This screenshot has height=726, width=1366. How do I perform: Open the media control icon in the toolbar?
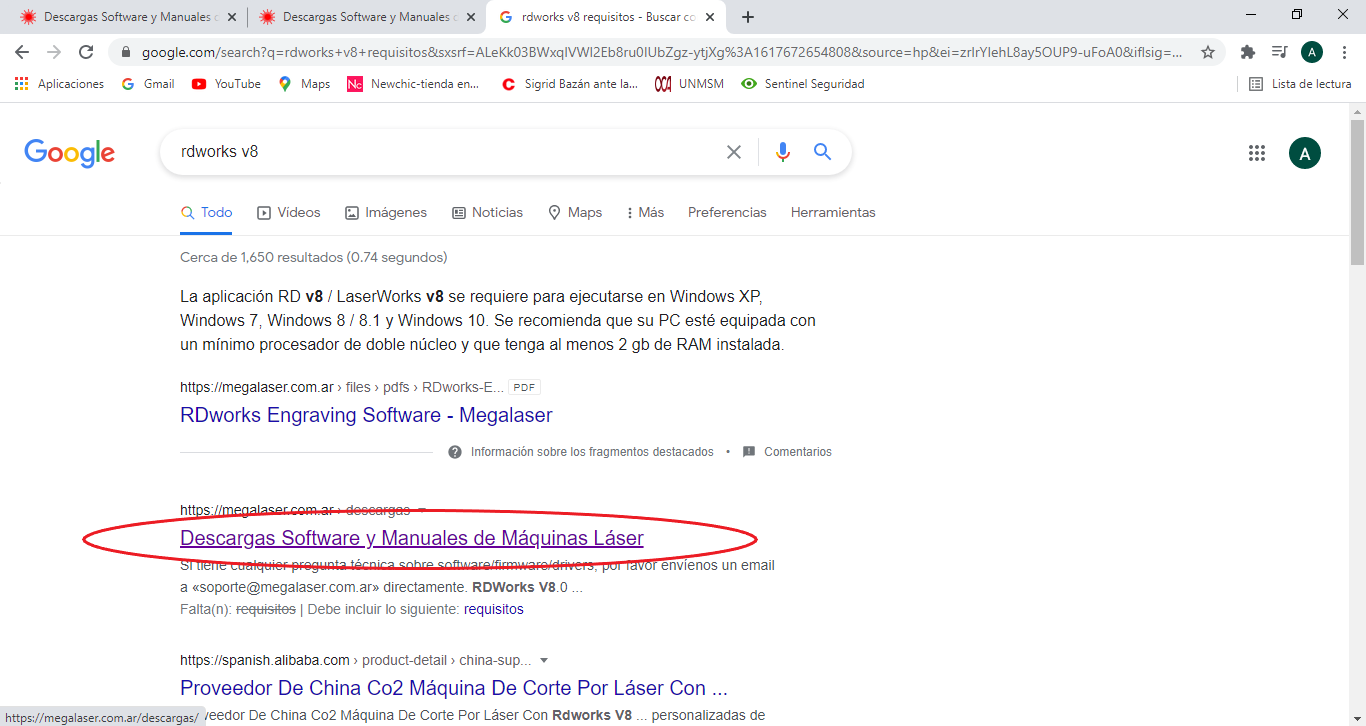pyautogui.click(x=1279, y=52)
